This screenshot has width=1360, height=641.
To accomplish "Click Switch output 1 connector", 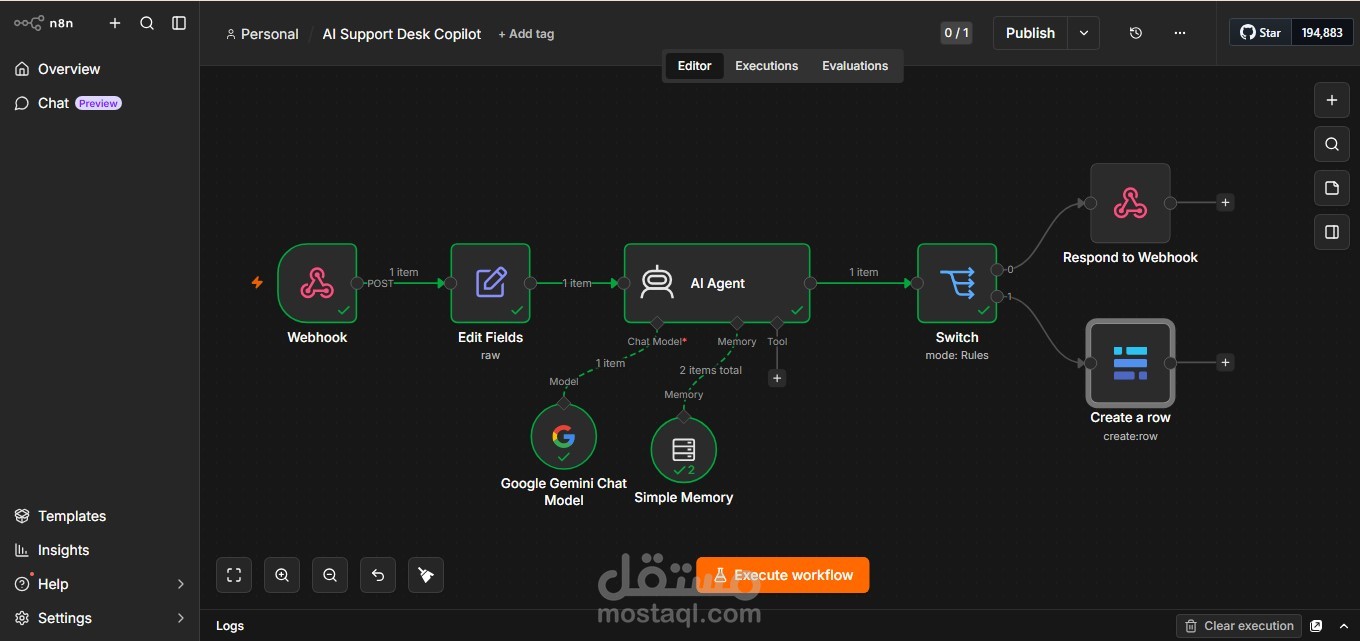I will pos(997,297).
